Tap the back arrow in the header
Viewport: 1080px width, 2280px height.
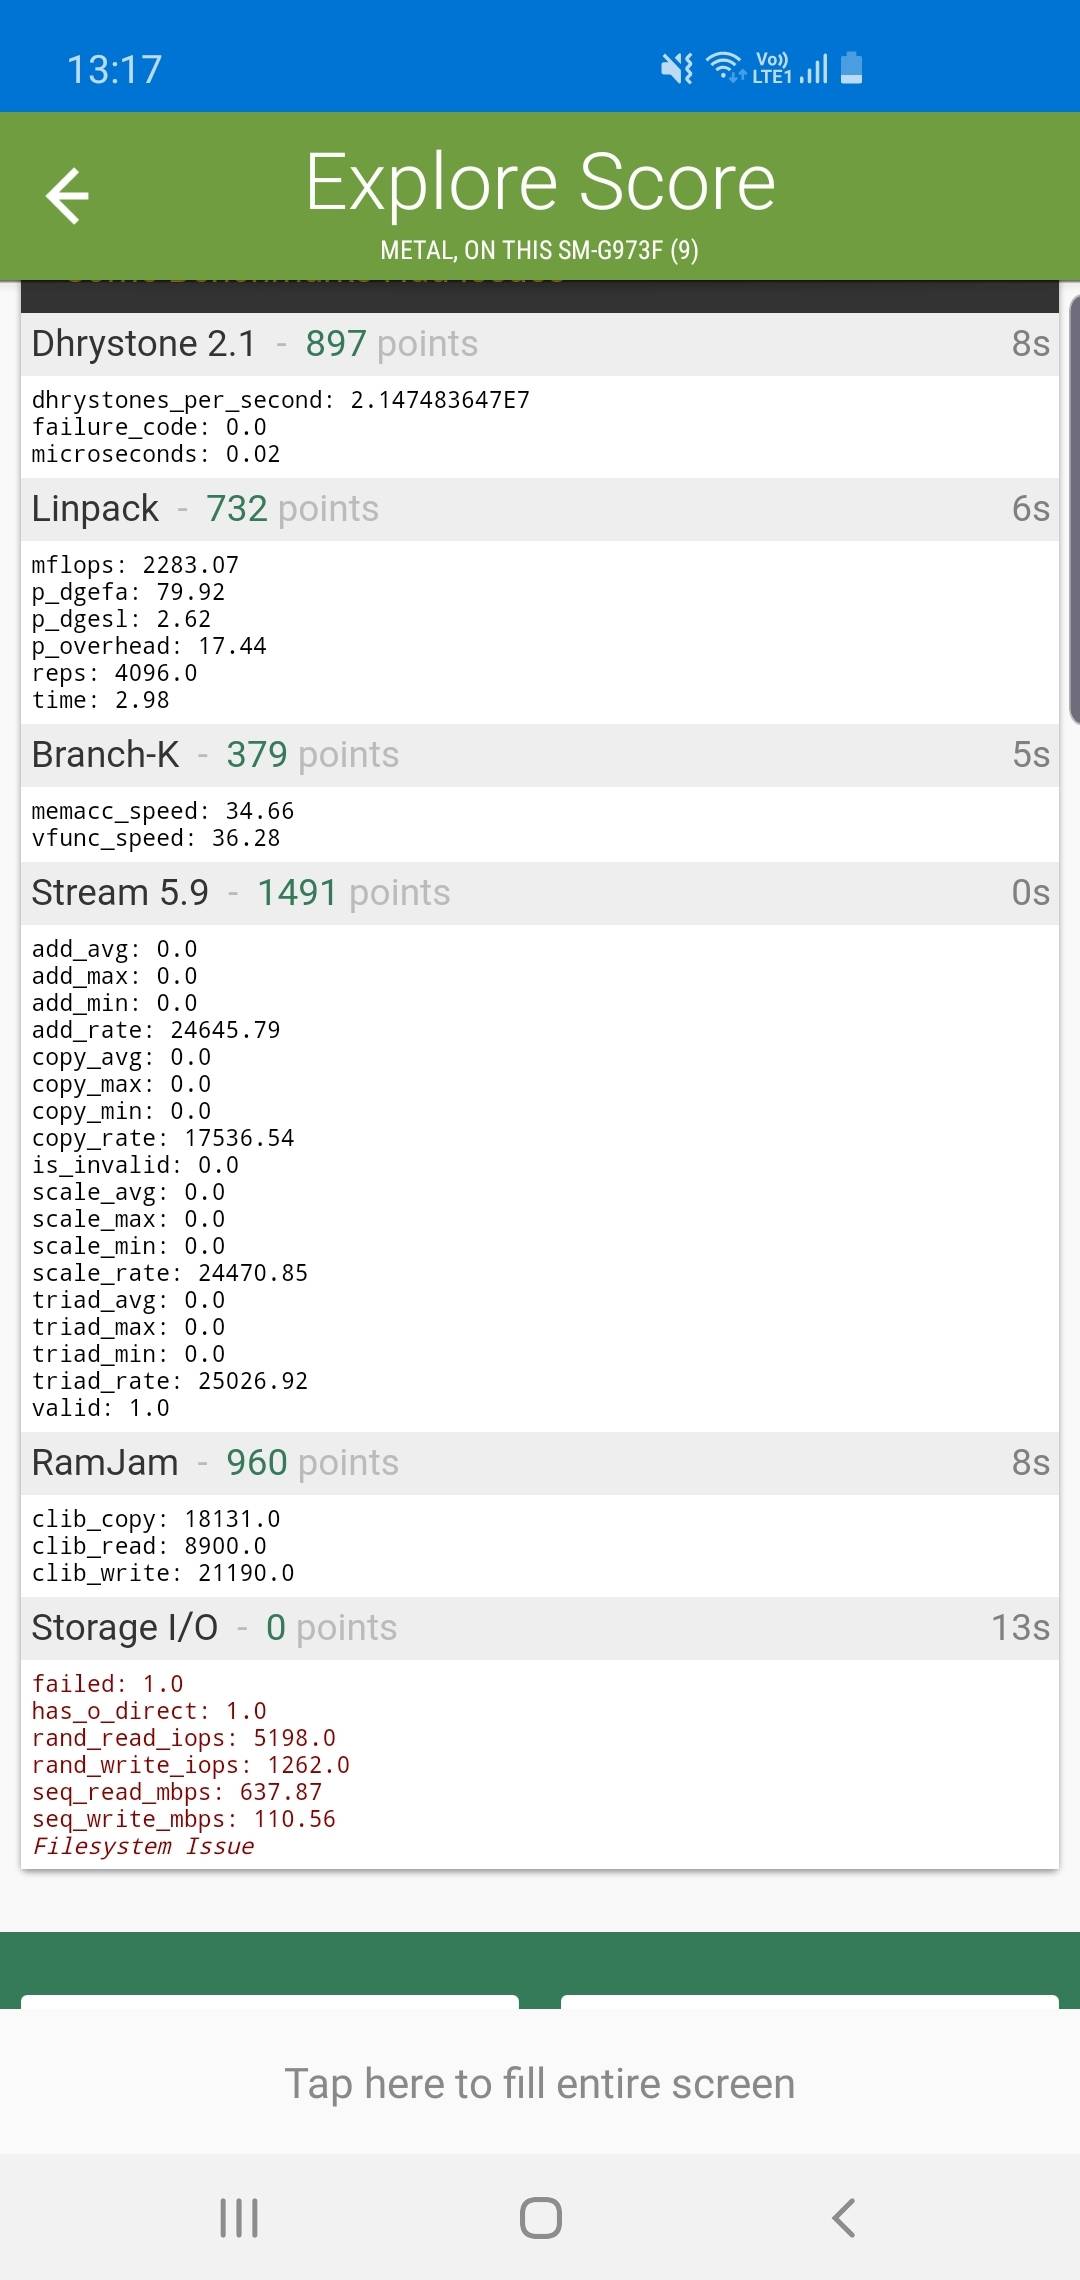coord(68,195)
